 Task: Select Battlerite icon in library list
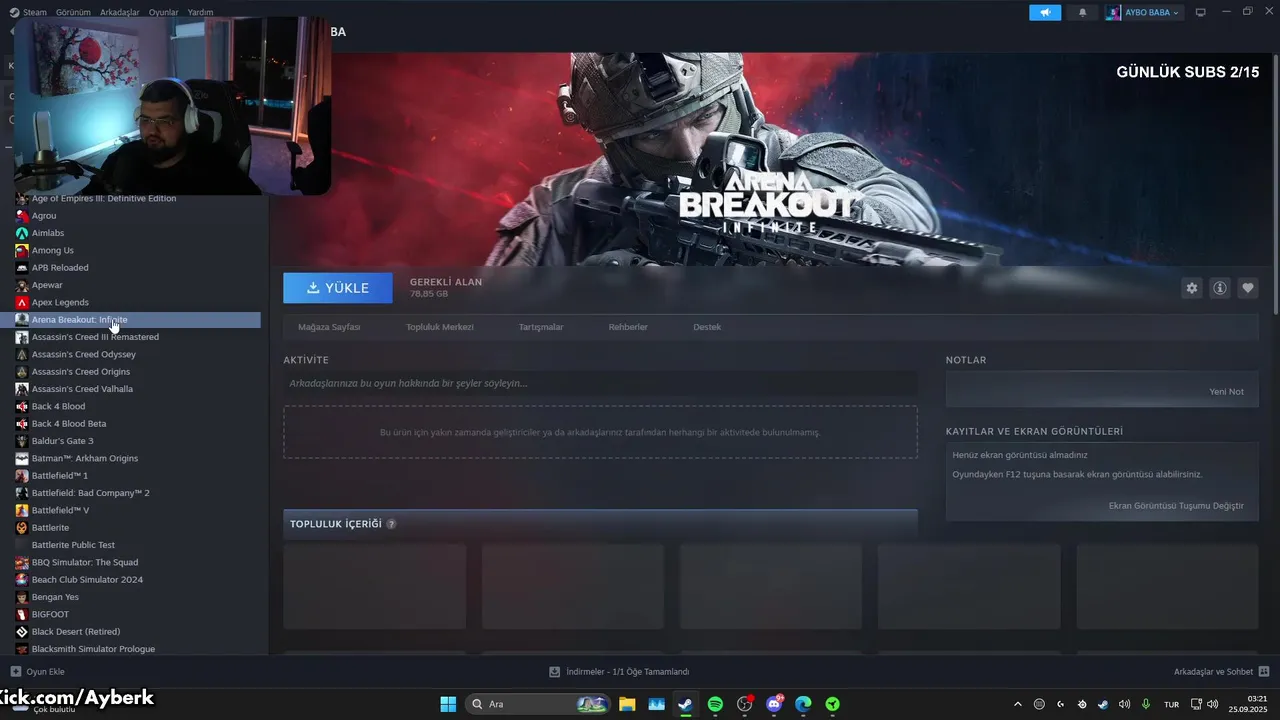[x=22, y=527]
